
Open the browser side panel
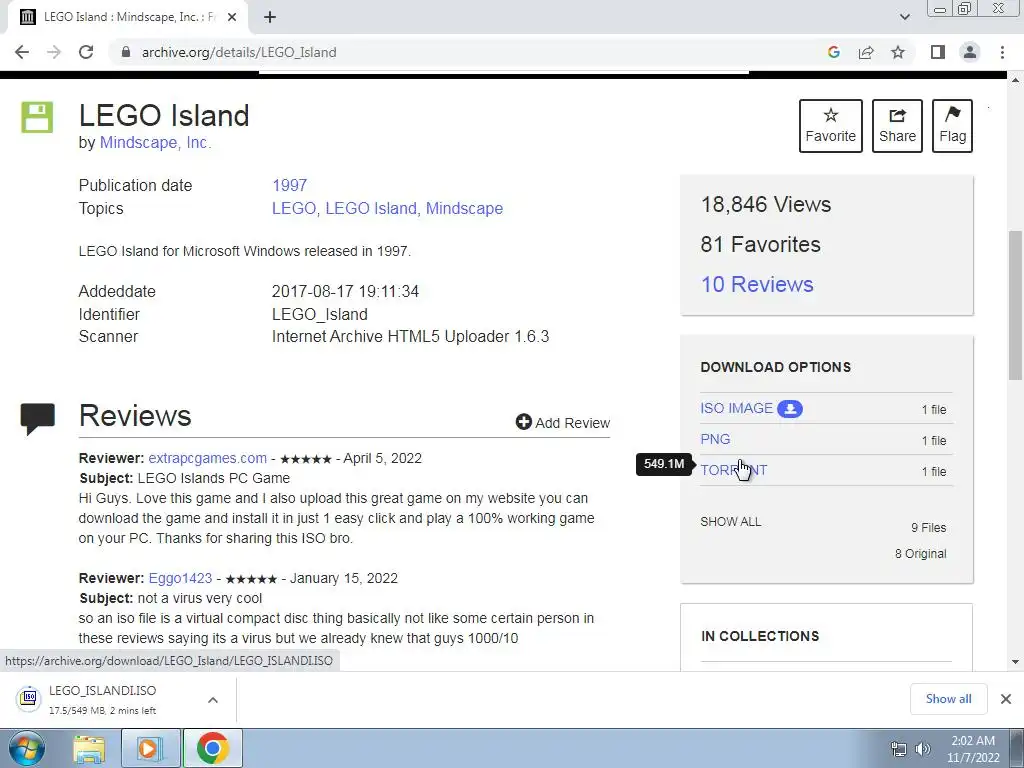938,52
